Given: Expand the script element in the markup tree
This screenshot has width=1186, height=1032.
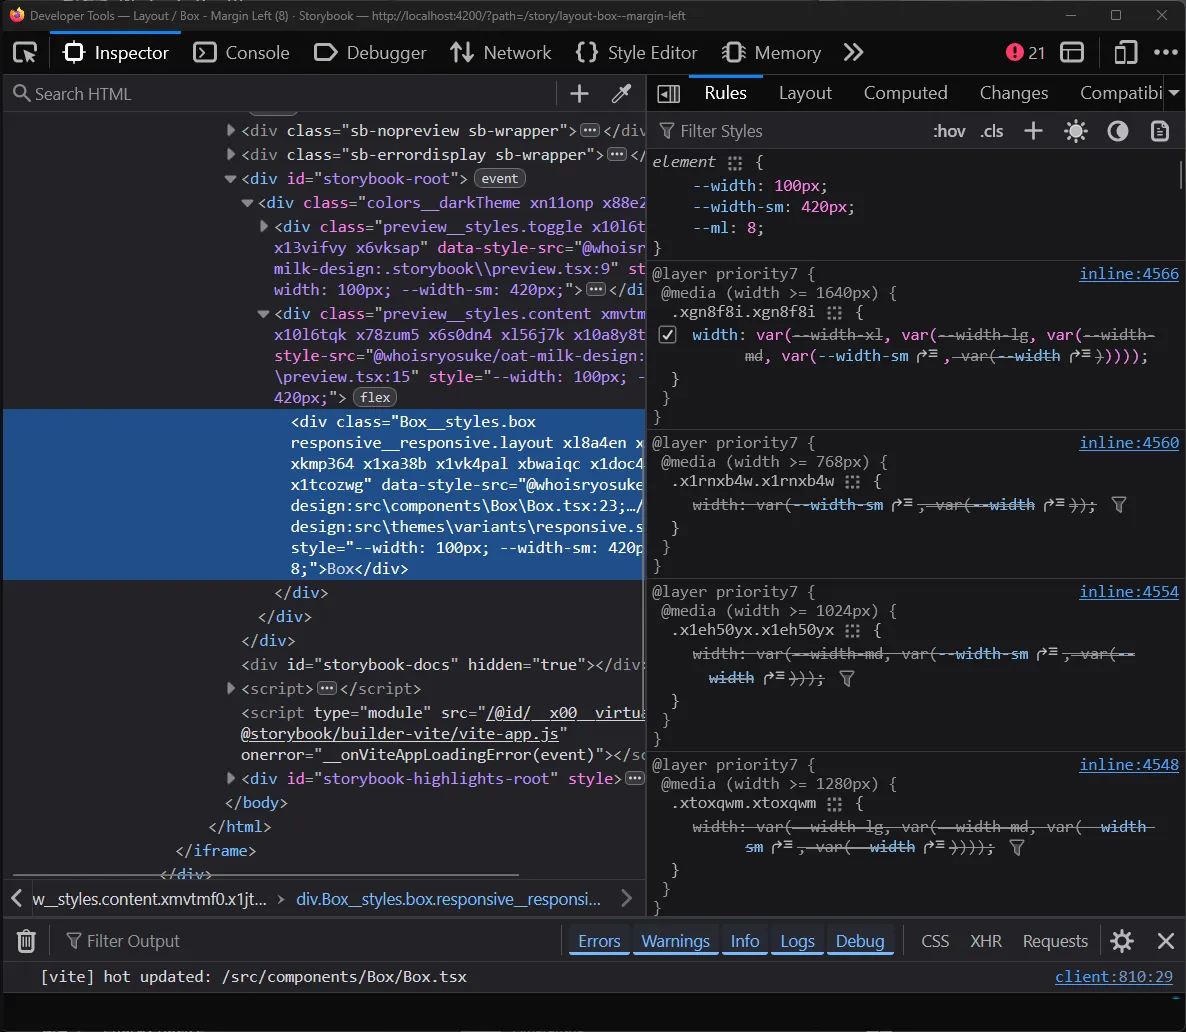Looking at the screenshot, I should tap(231, 688).
